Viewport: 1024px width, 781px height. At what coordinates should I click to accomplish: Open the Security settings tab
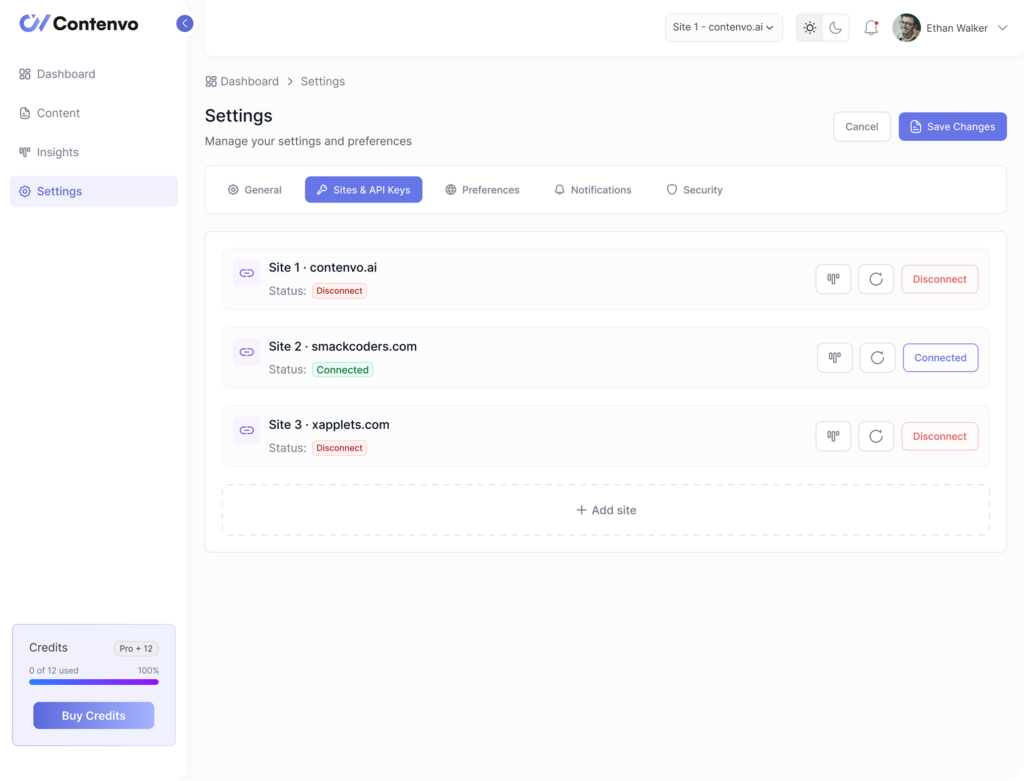pos(694,189)
